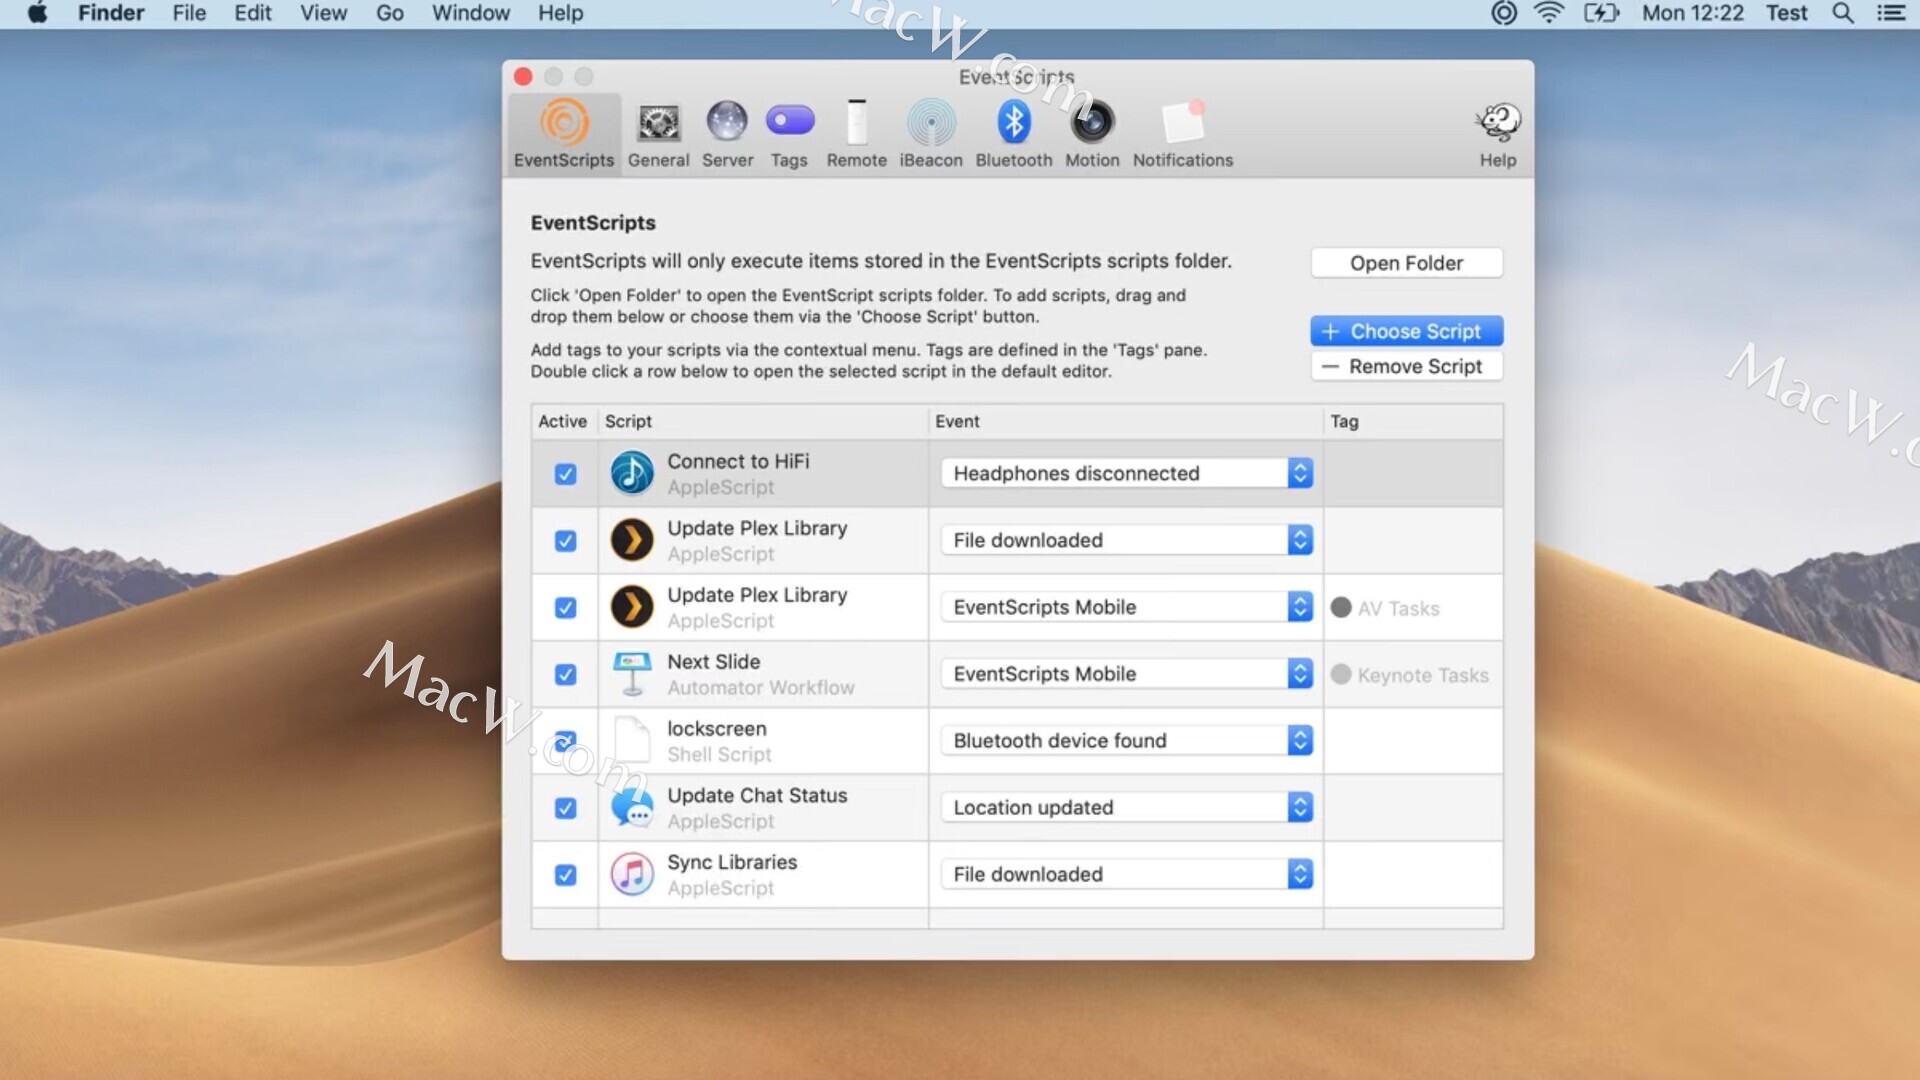This screenshot has height=1080, width=1920.
Task: Click the AV Tasks tag dot
Action: [x=1341, y=607]
